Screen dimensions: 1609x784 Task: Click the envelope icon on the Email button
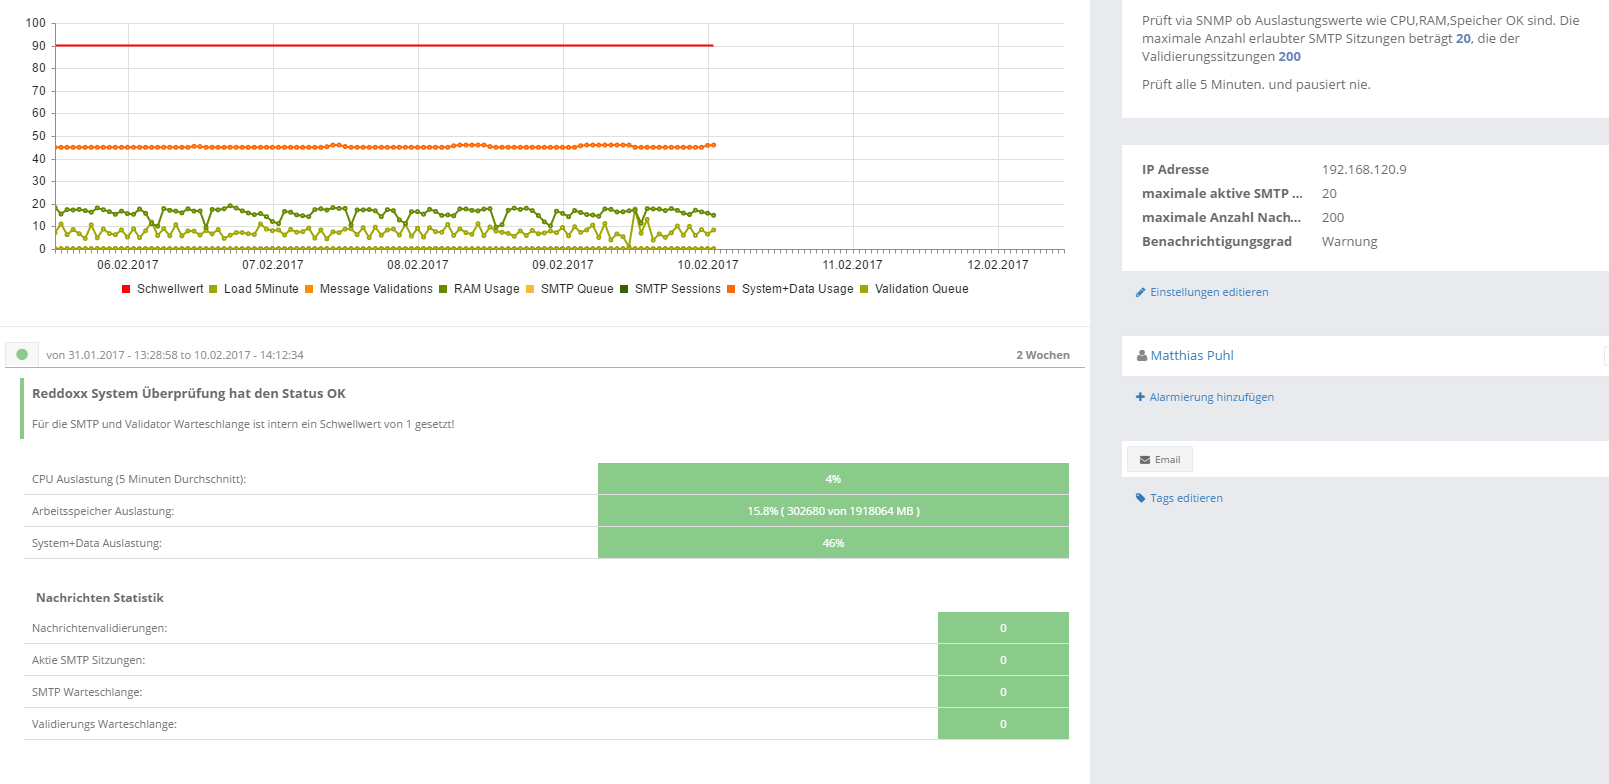[1145, 460]
